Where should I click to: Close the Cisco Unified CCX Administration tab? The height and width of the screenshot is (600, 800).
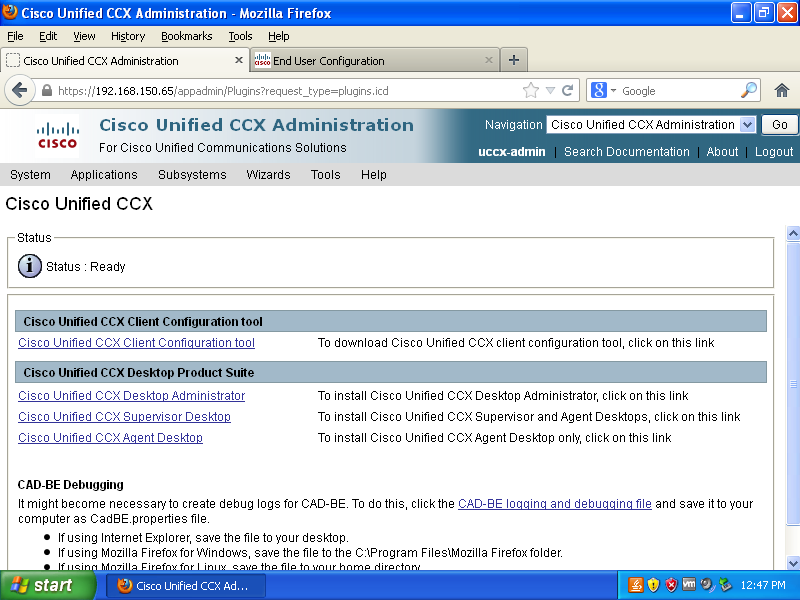click(x=238, y=60)
